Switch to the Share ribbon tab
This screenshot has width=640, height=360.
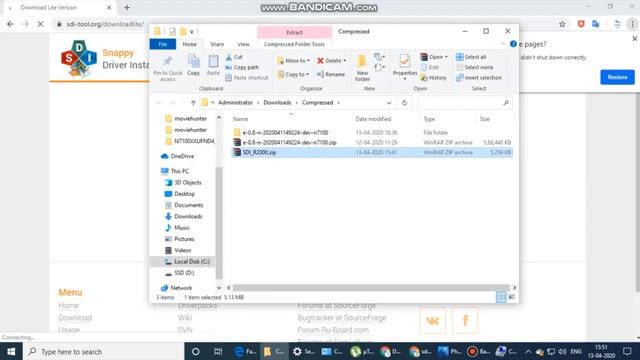217,44
